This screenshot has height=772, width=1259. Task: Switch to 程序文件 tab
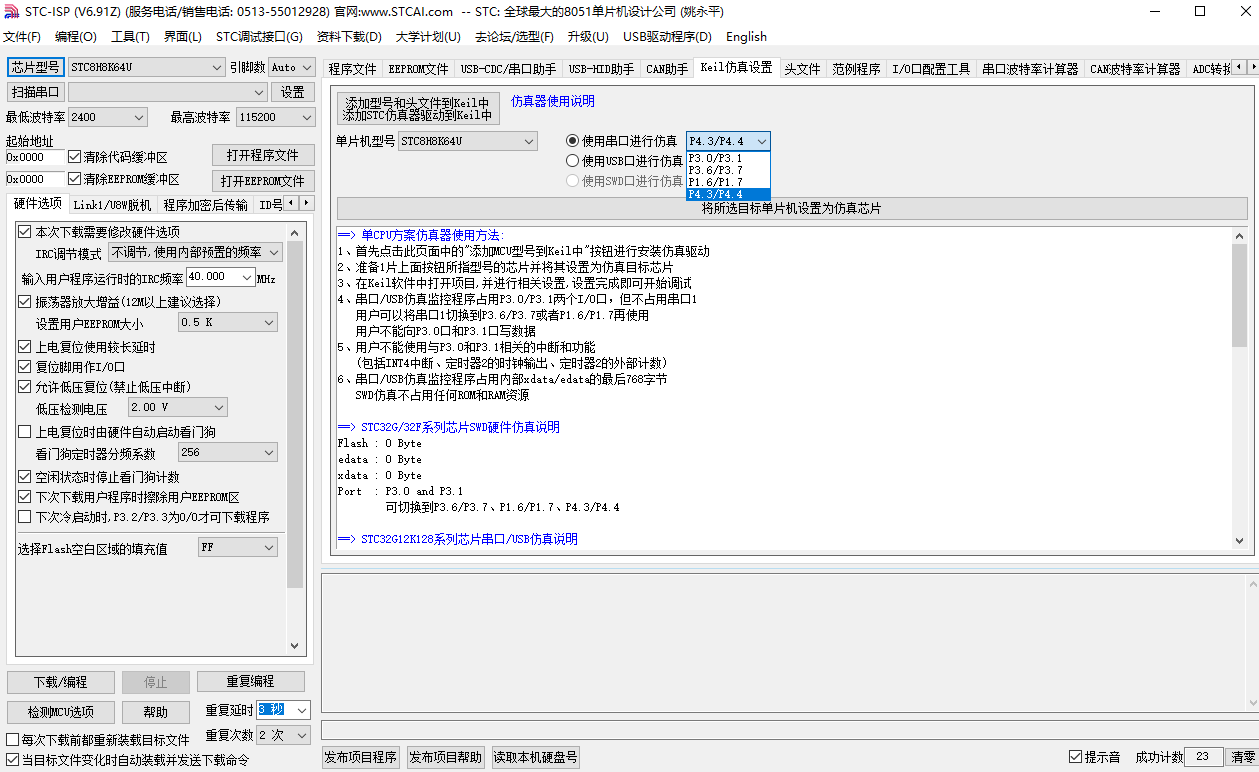tap(352, 69)
